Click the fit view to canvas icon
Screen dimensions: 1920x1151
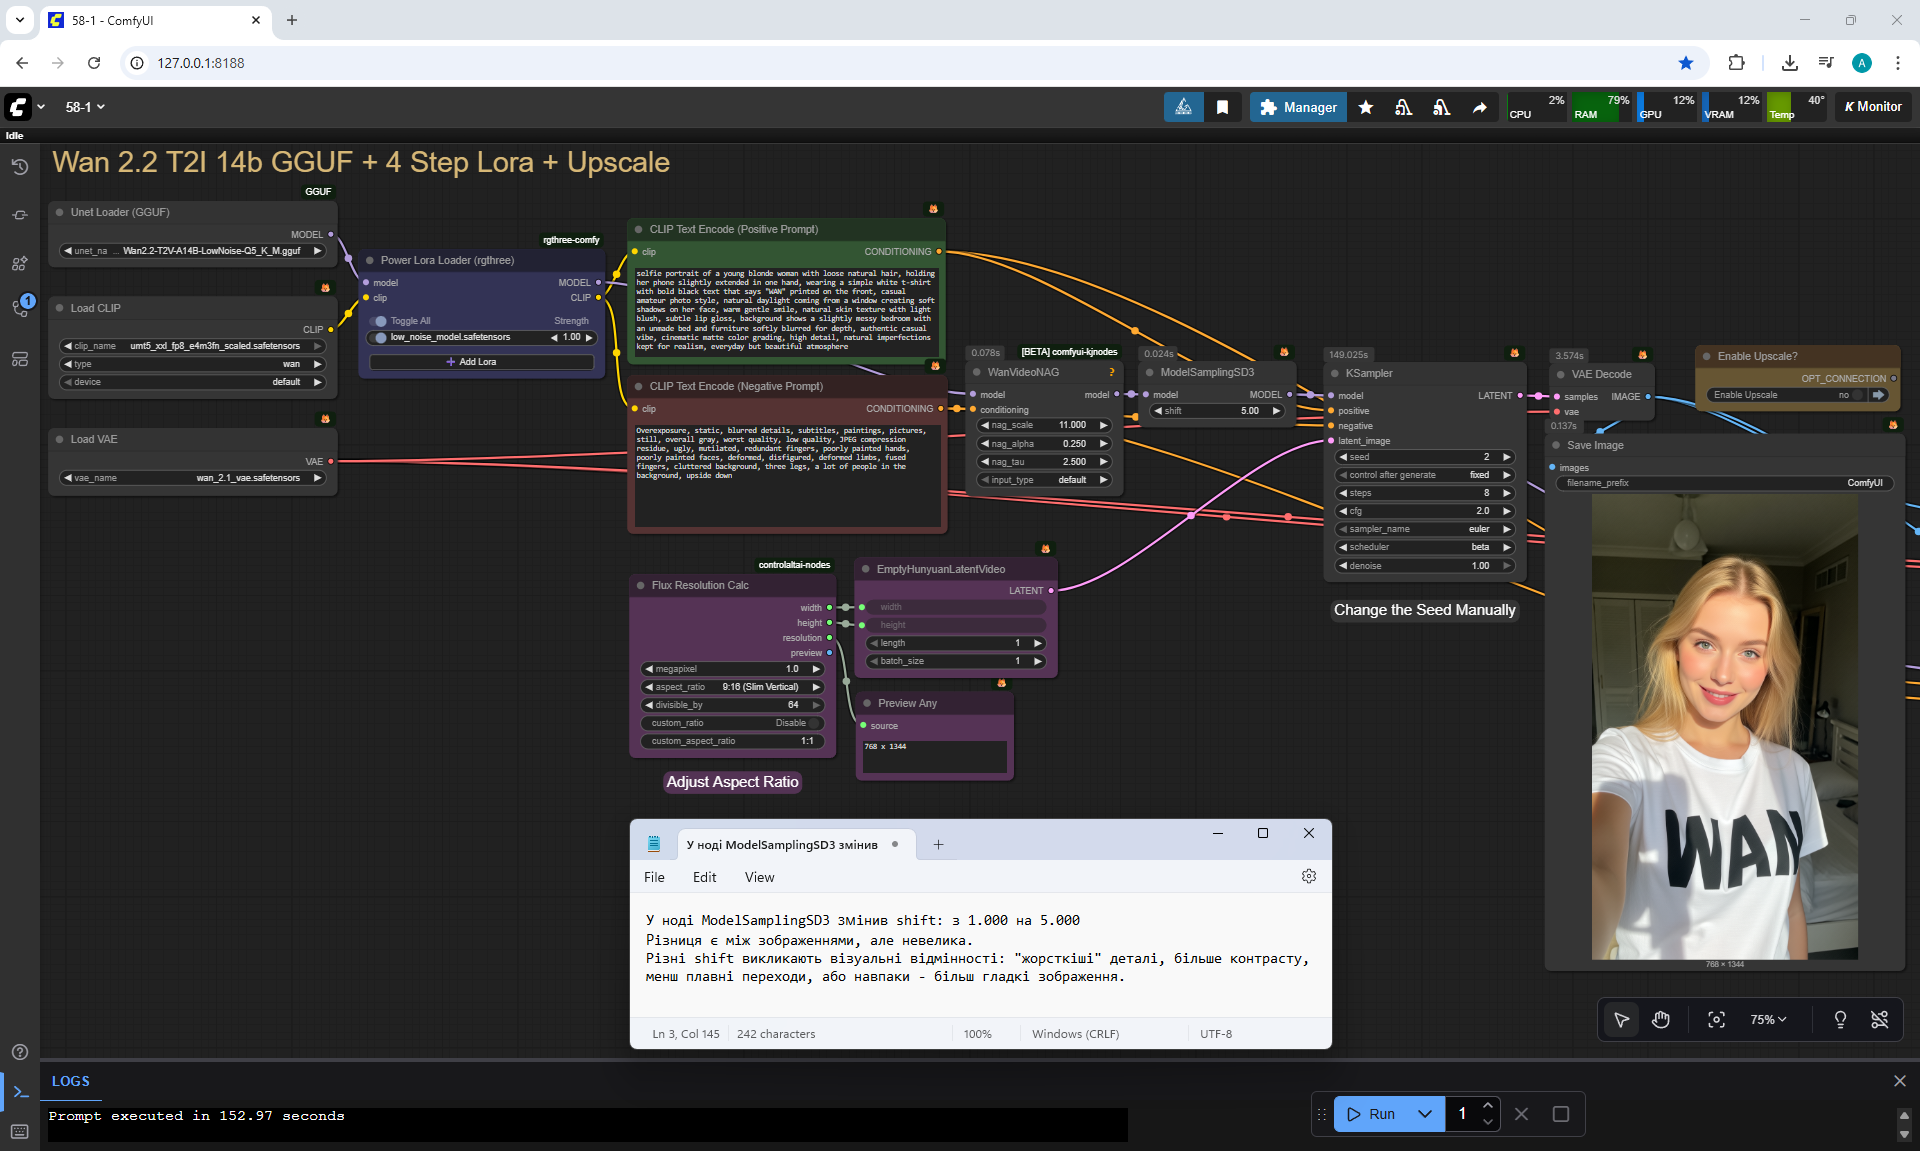[1716, 1019]
